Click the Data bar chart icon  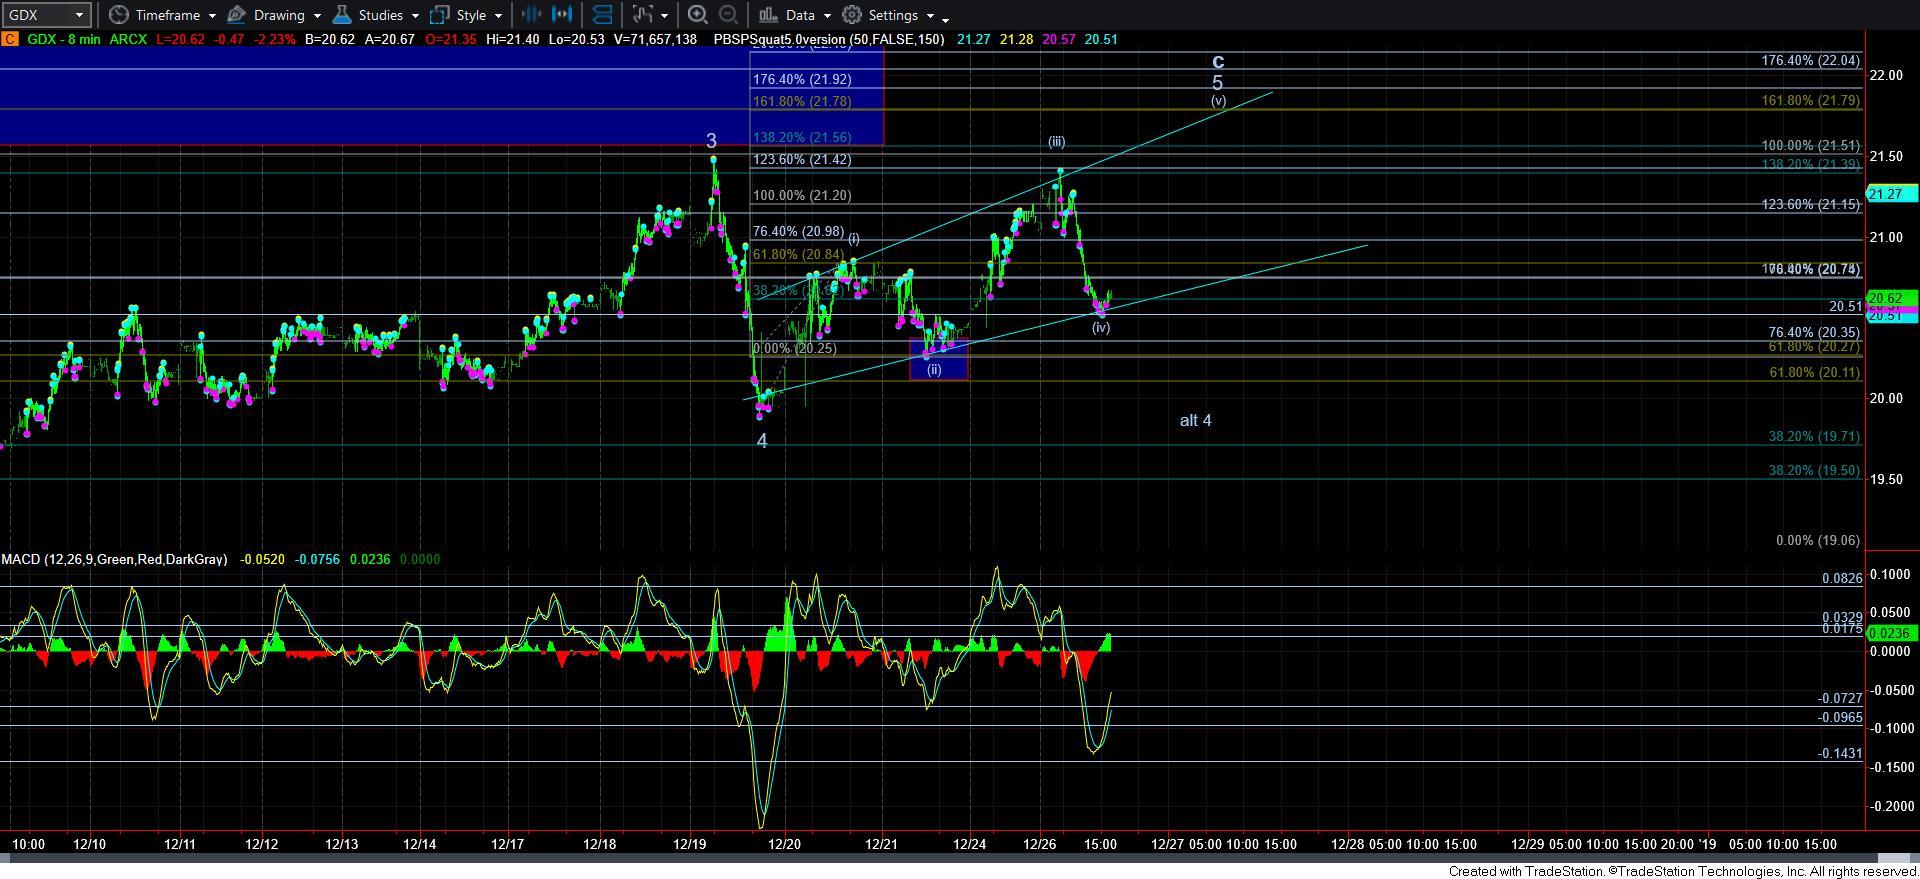coord(768,15)
